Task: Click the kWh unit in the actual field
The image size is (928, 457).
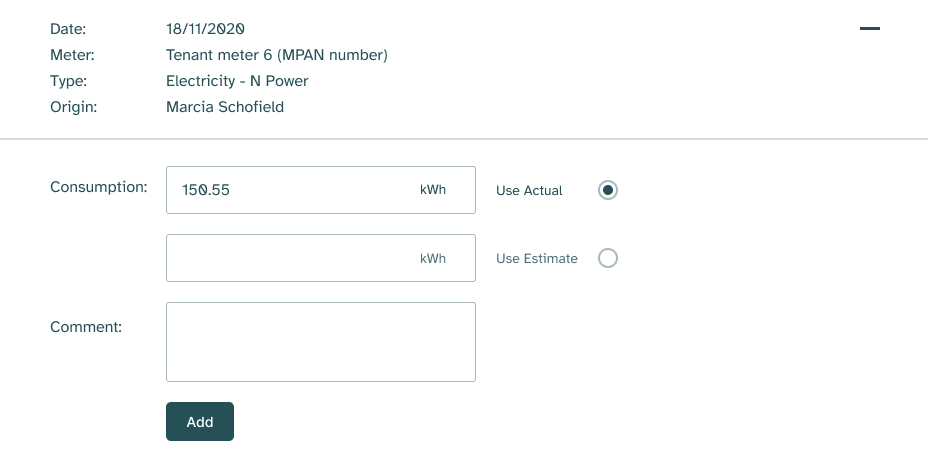Action: pos(433,190)
